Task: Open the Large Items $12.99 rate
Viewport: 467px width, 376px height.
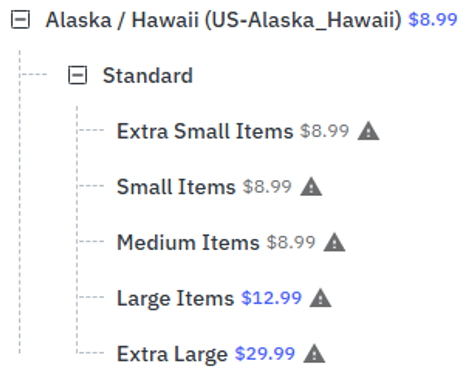Action: tap(271, 298)
